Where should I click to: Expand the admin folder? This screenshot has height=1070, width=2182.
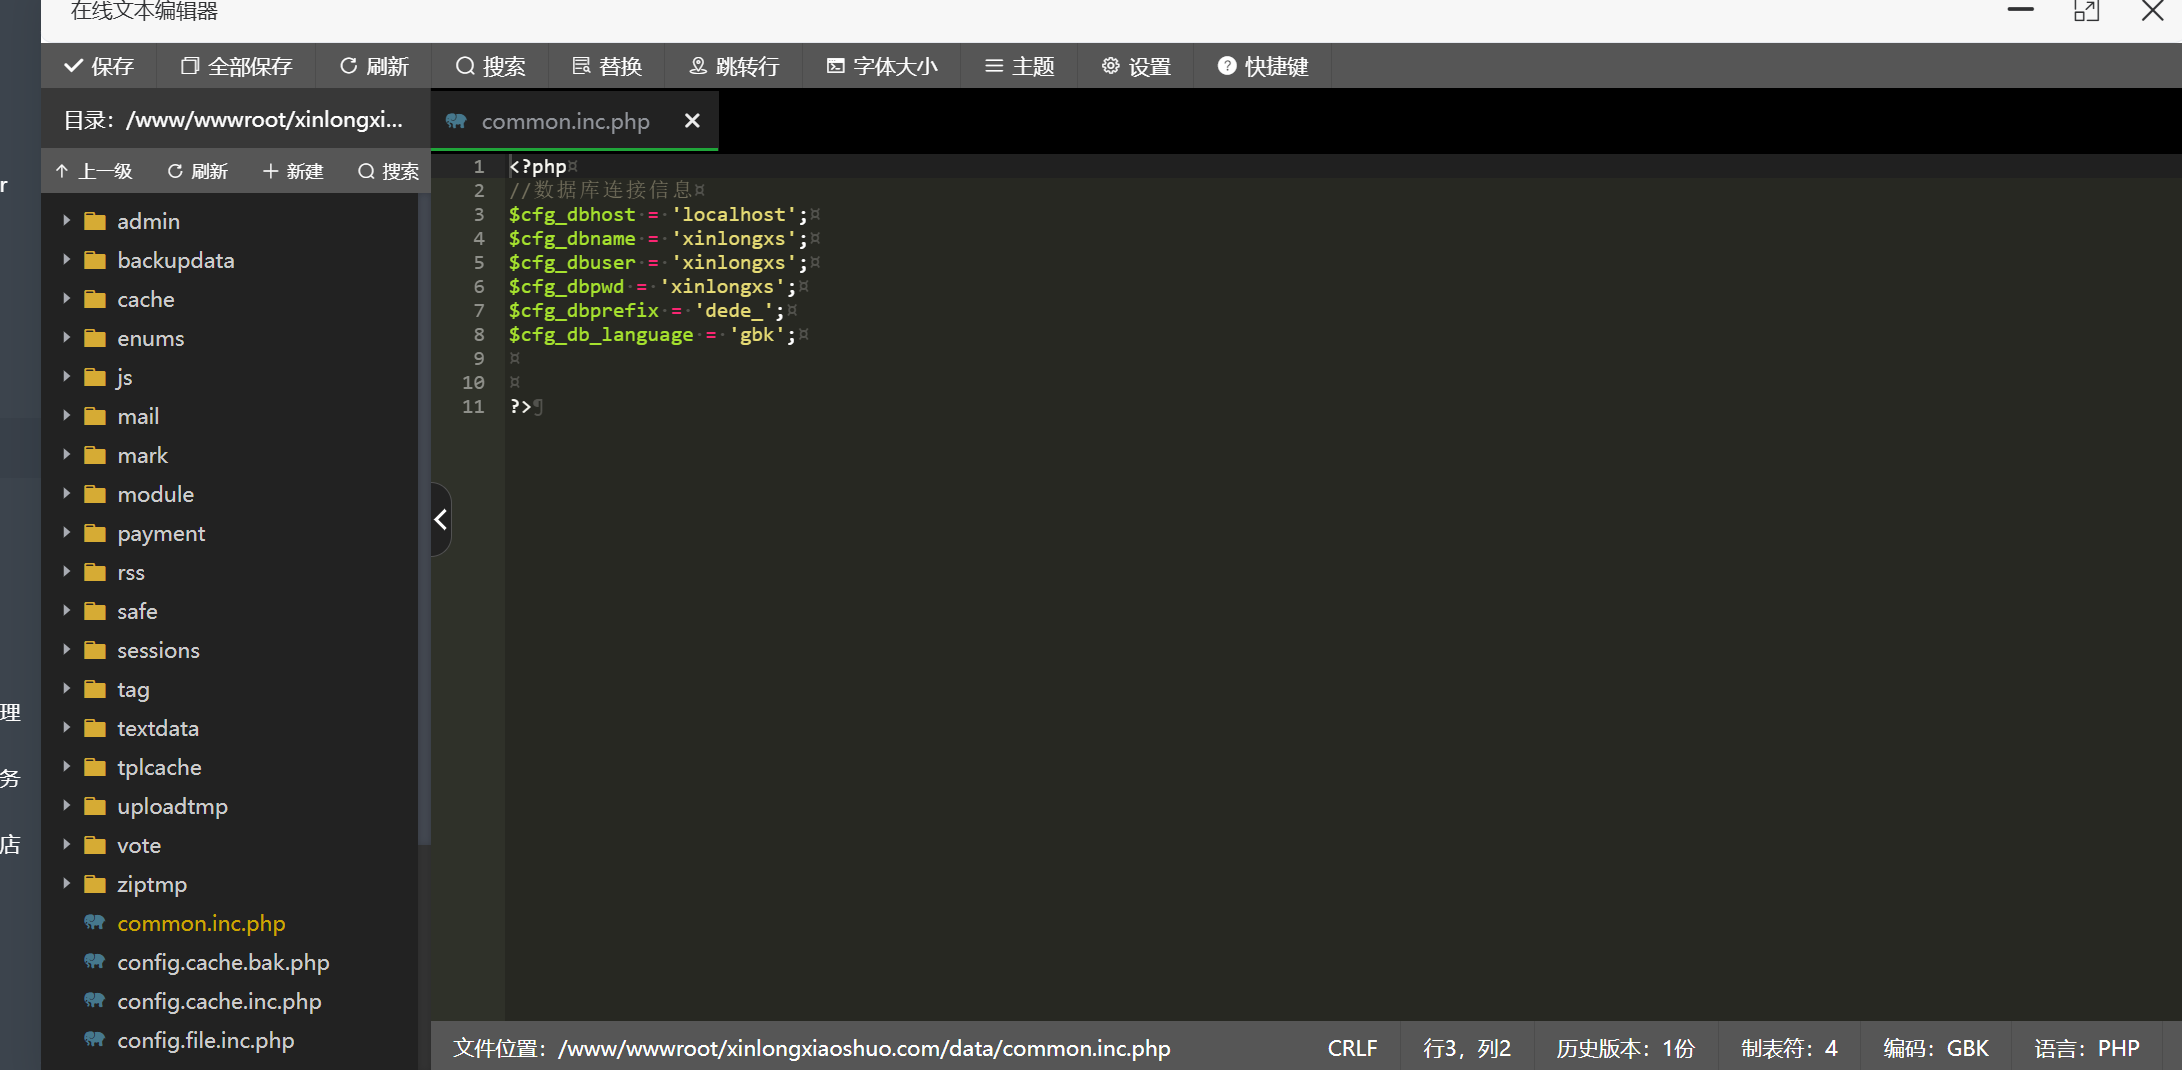(66, 221)
